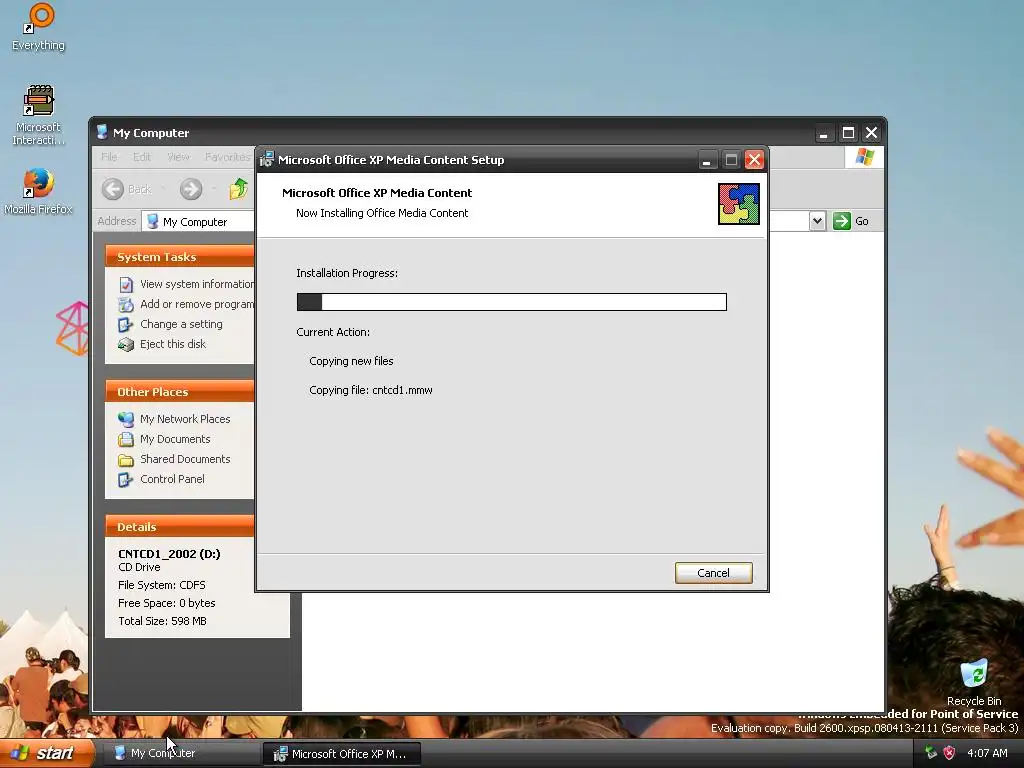Click the Change a setting icon

(126, 325)
